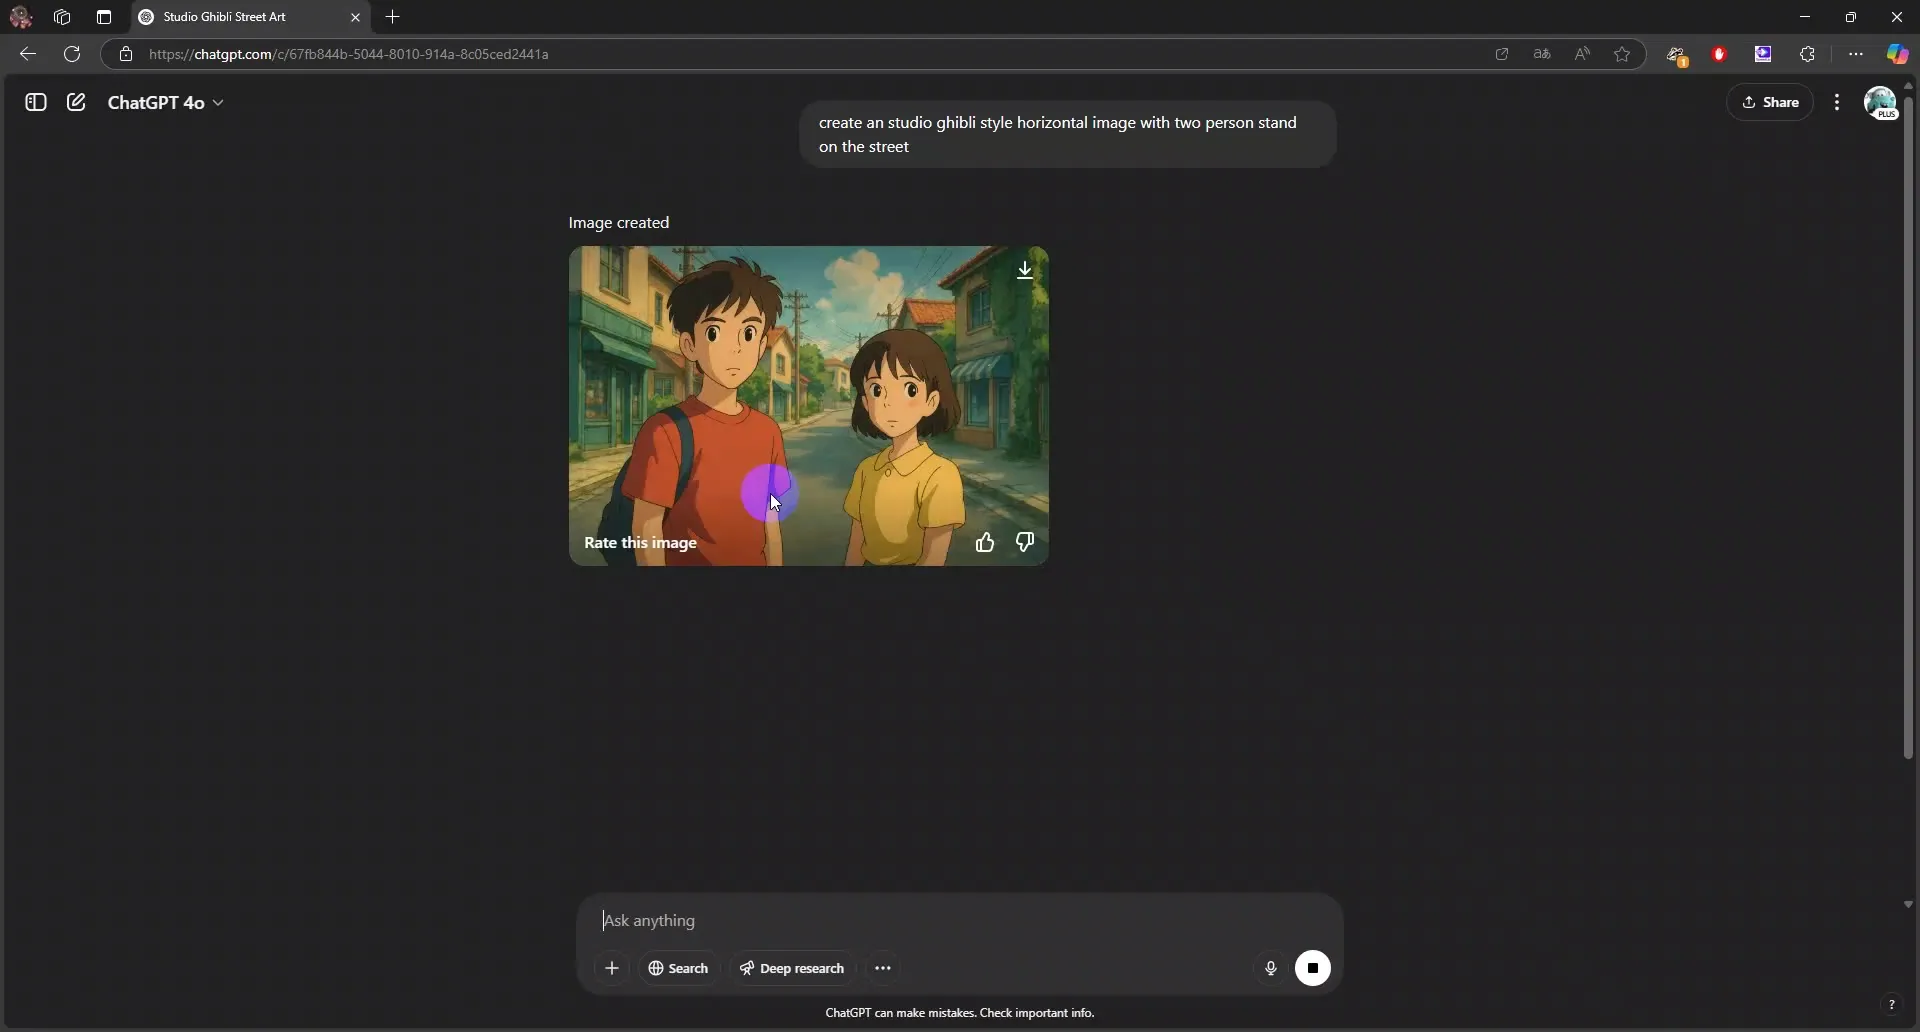The image size is (1920, 1032).
Task: Open the generated street image thumbnail
Action: pos(809,406)
